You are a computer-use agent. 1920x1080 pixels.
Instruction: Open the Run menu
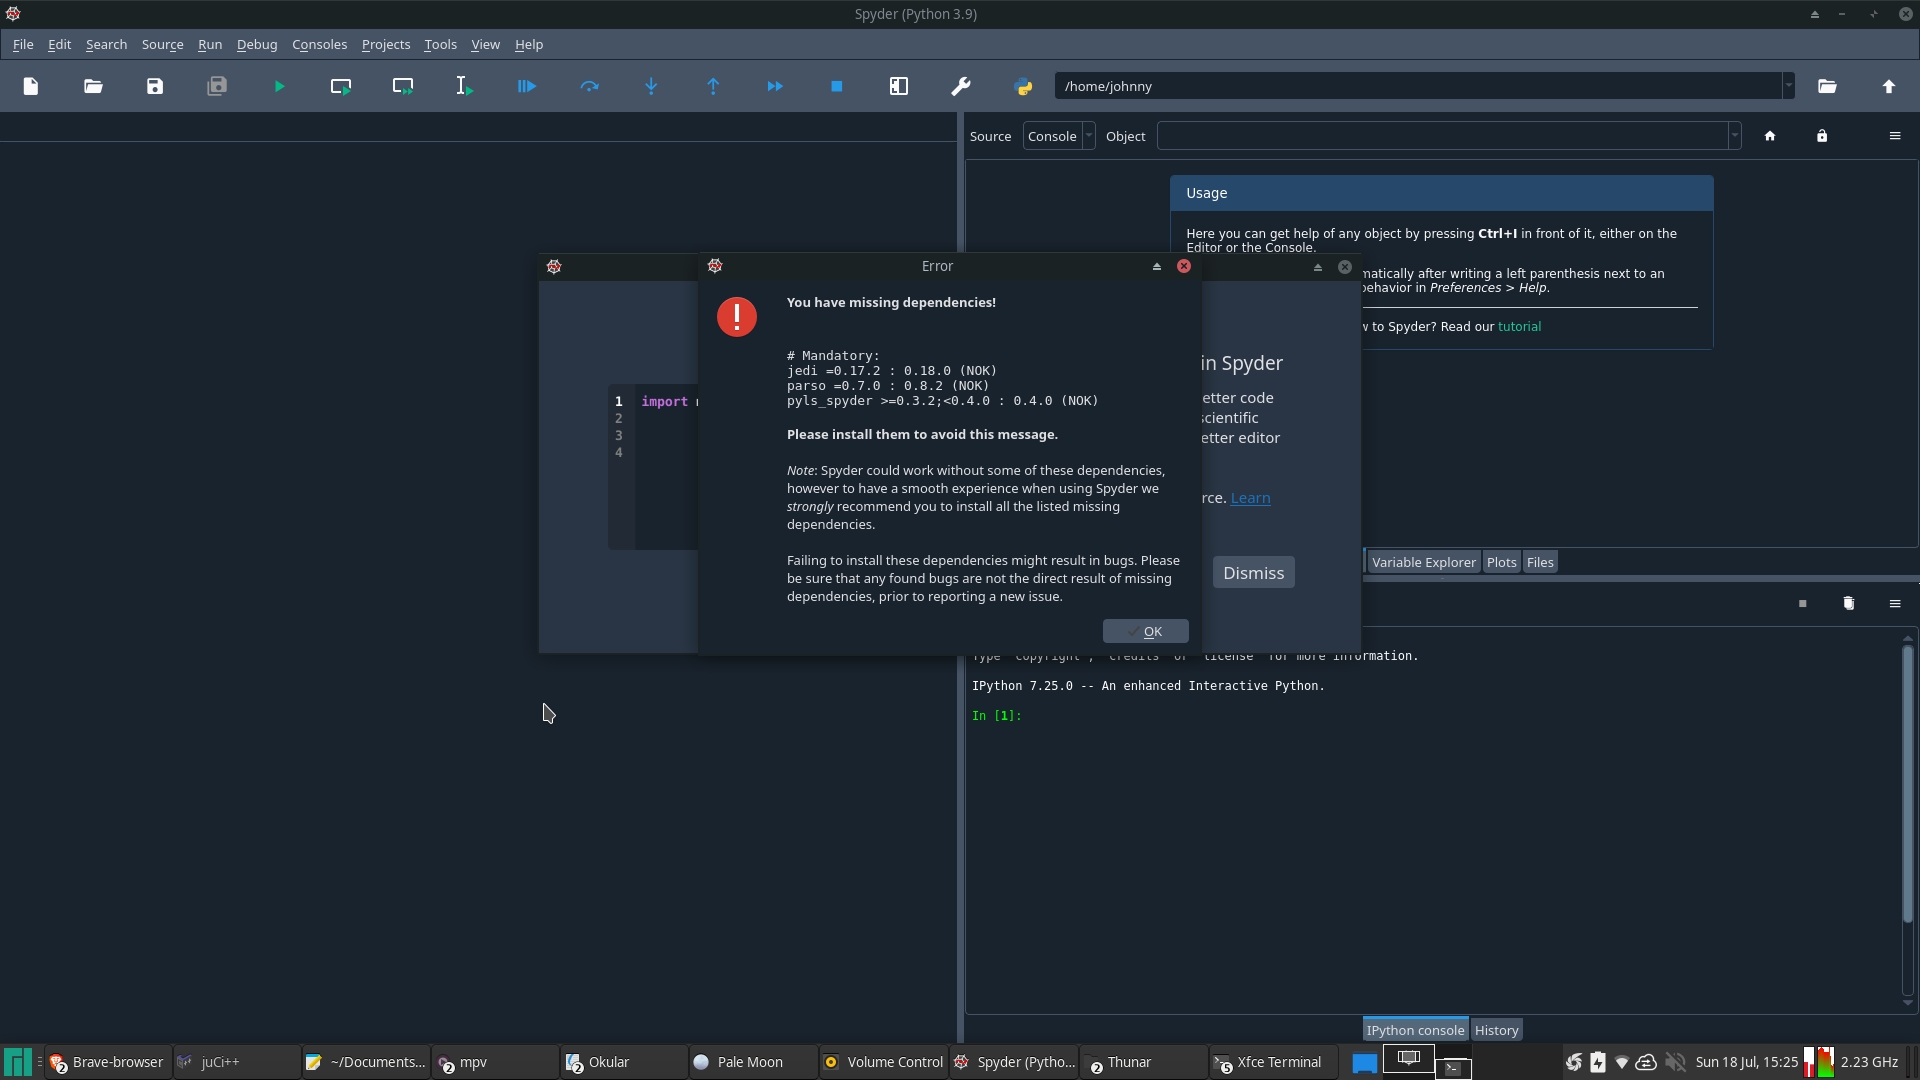tap(210, 45)
